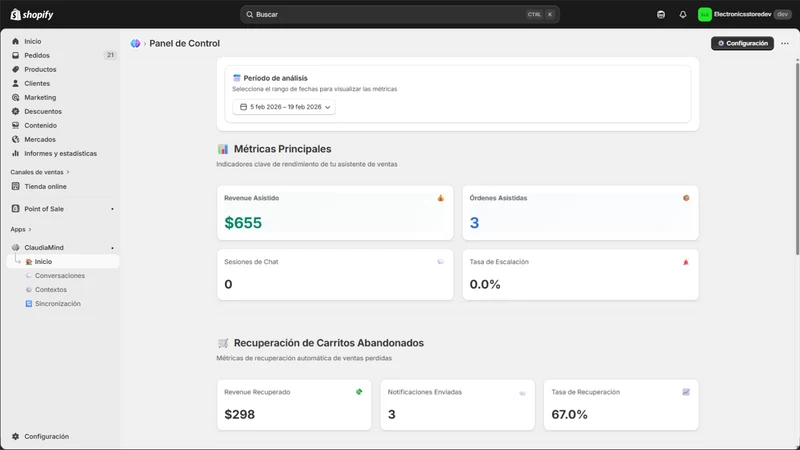Click the Órdenes Asistidas value 3
Screen dimensions: 800x450
click(x=474, y=223)
